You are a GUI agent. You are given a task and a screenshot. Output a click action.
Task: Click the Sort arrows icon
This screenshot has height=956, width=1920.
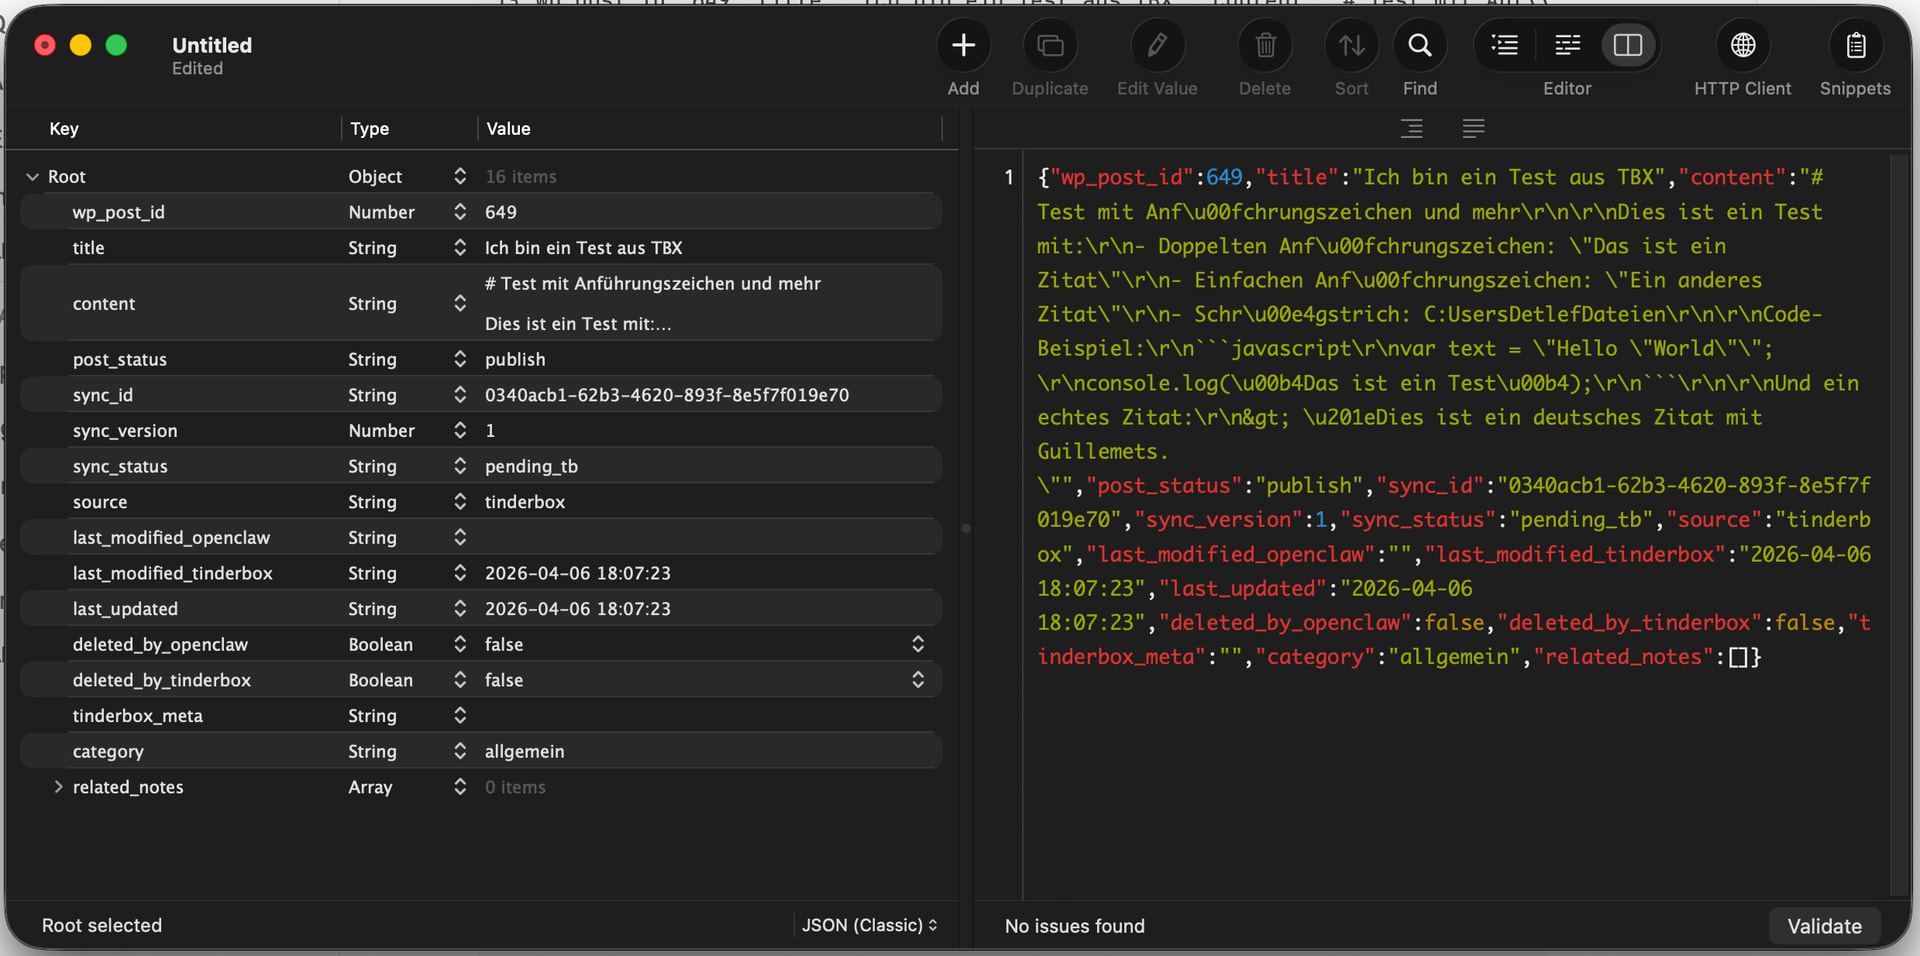click(x=1351, y=46)
